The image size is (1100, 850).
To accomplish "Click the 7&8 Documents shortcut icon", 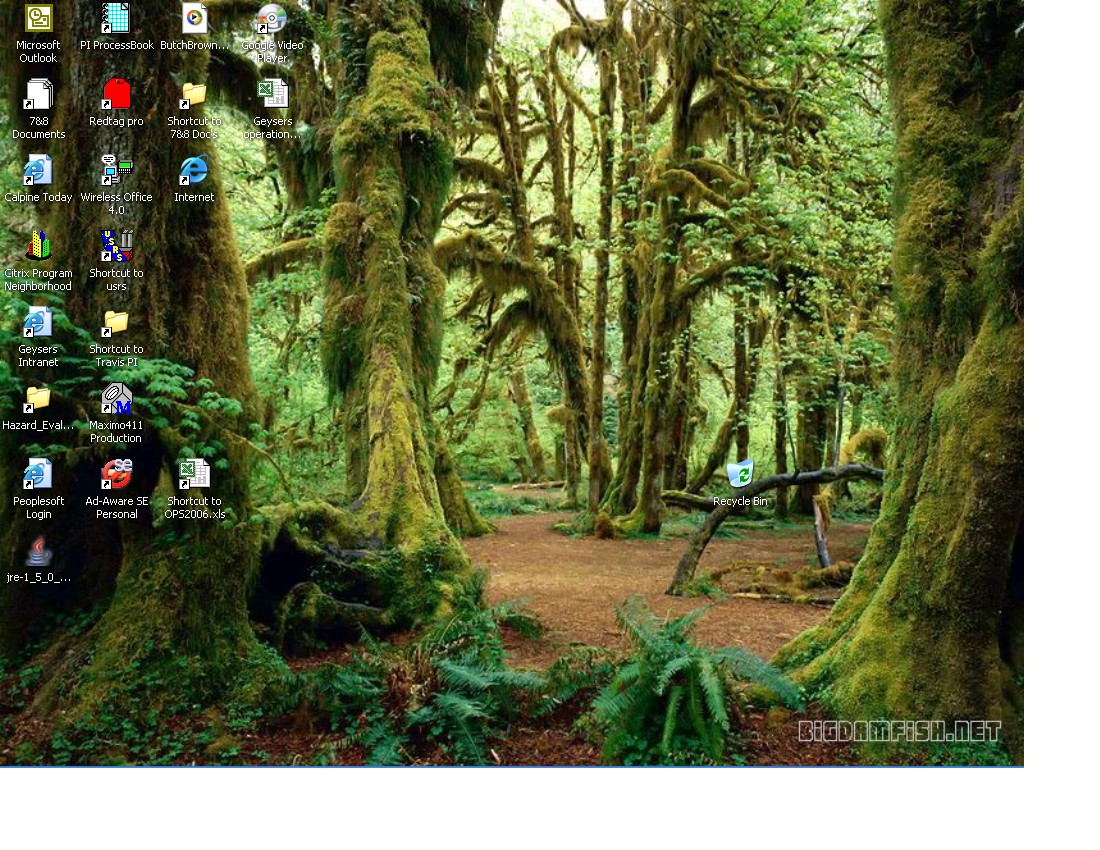I will 38,95.
